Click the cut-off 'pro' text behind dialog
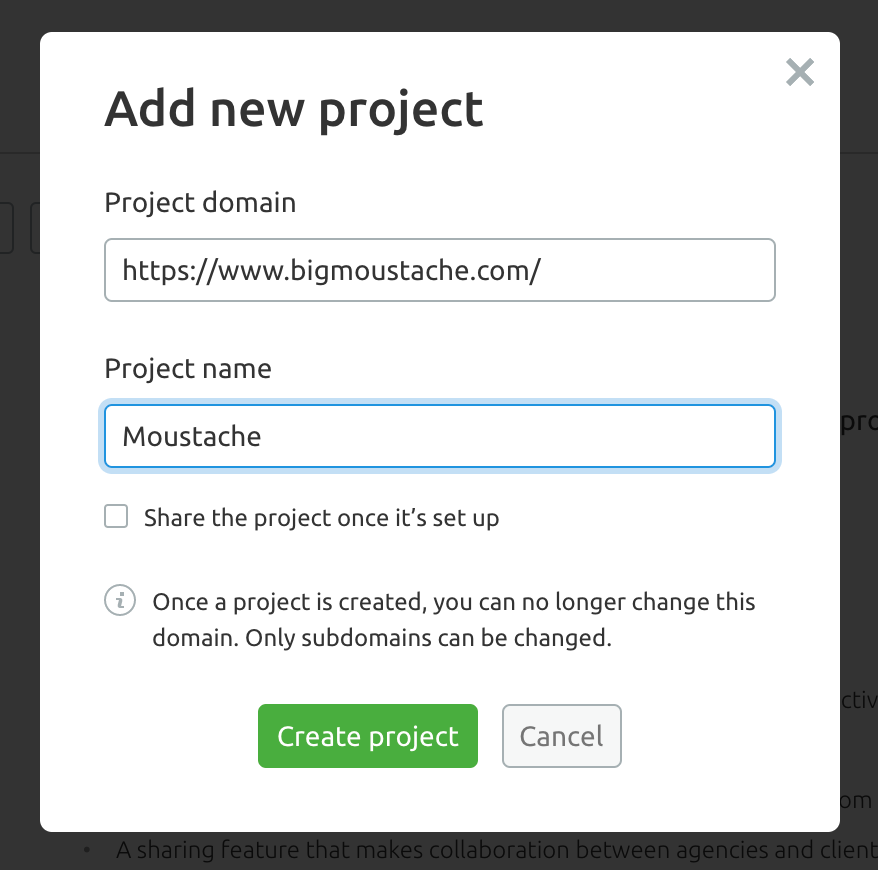878x870 pixels. click(859, 422)
